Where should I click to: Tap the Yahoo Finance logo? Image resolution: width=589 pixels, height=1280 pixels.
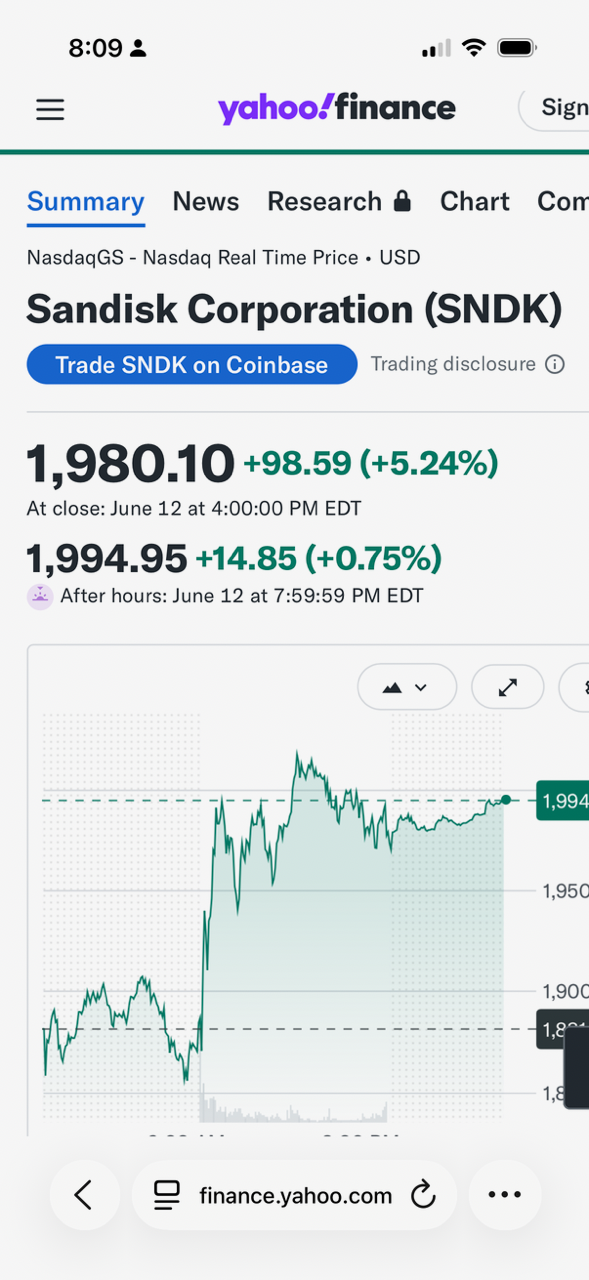[337, 108]
